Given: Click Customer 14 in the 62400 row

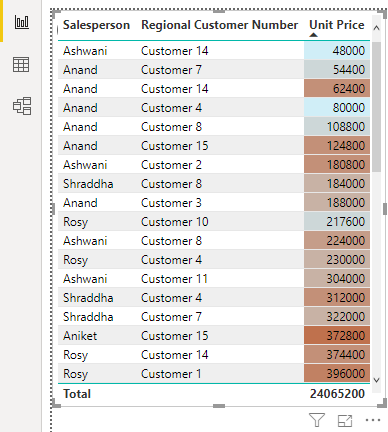Looking at the screenshot, I should tap(175, 89).
